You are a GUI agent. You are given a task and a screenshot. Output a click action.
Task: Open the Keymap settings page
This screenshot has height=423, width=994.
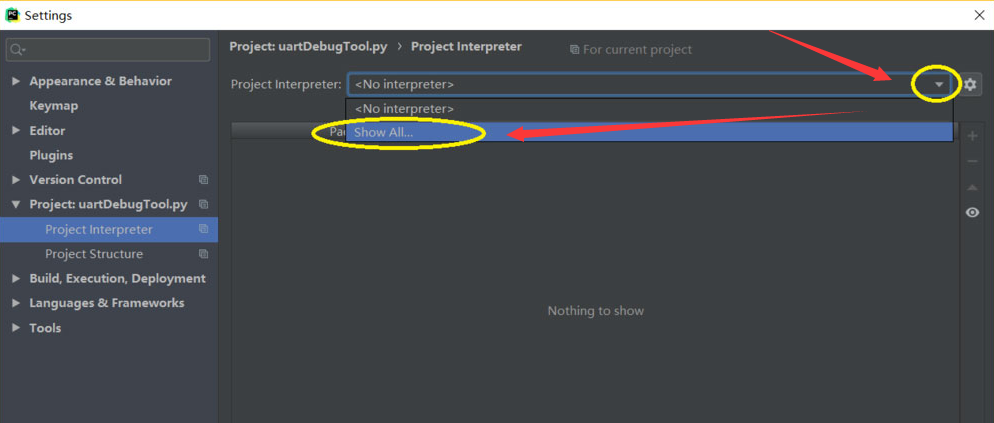[54, 105]
